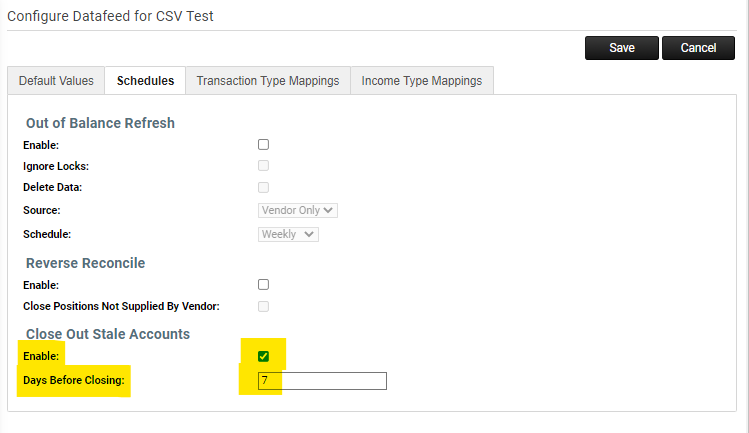Go to the Income Type Mappings tab
This screenshot has width=749, height=433.
click(421, 81)
